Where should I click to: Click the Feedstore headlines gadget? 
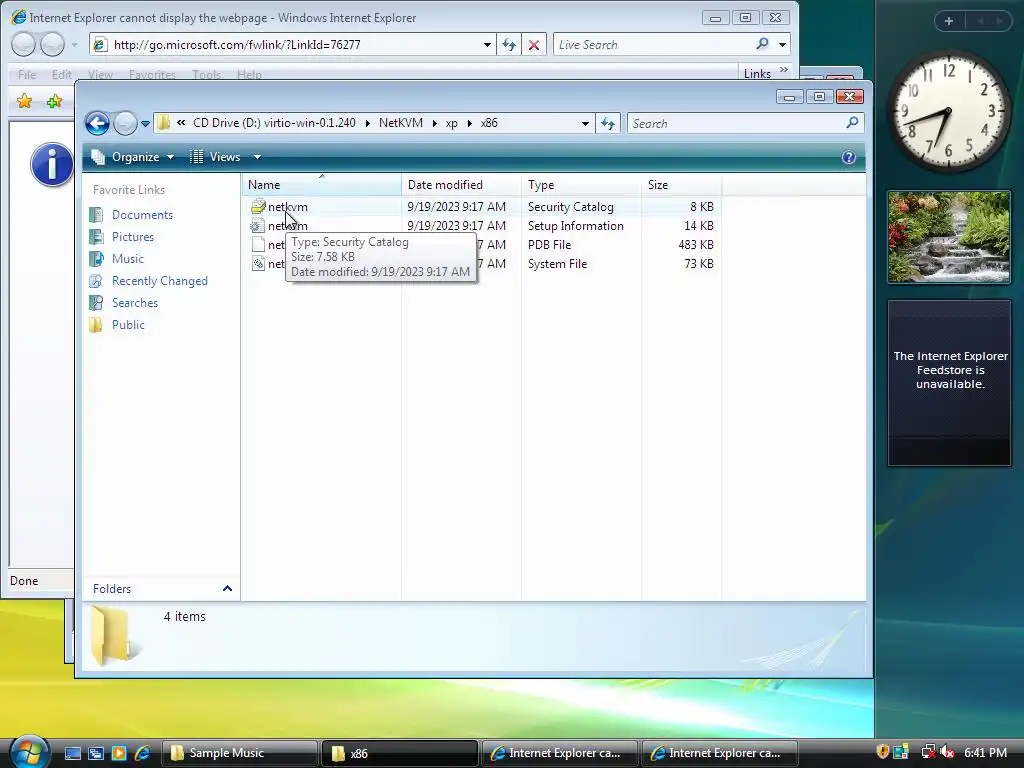tap(950, 383)
